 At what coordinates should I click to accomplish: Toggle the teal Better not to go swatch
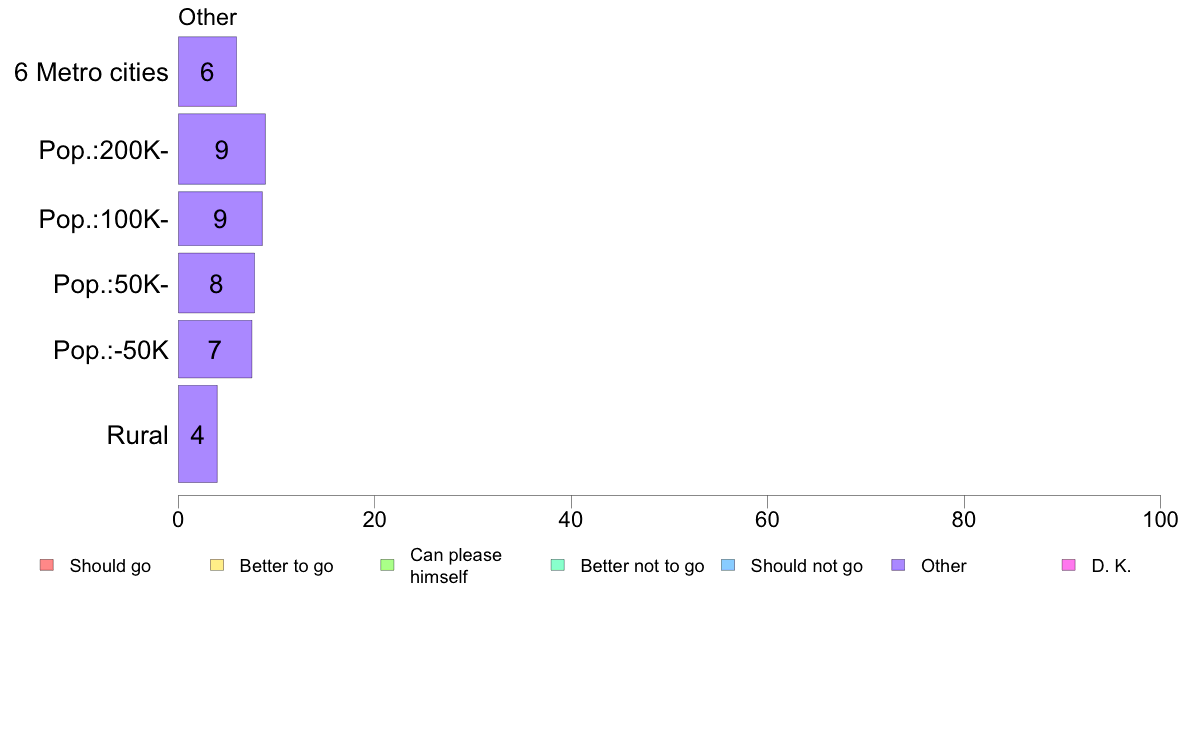558,565
